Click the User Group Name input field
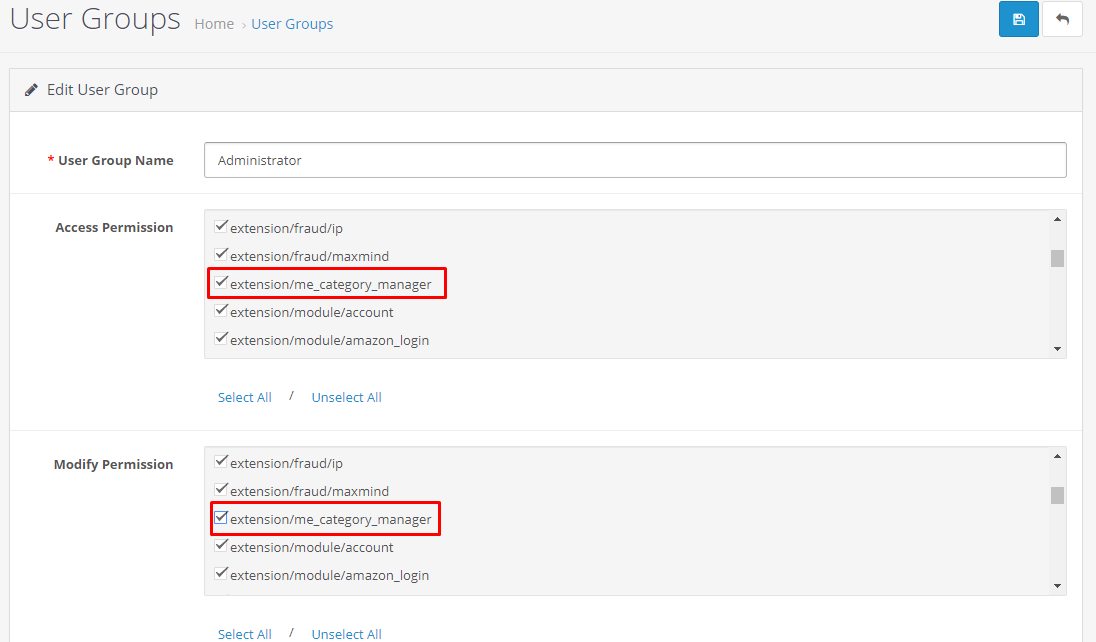1096x642 pixels. 635,160
